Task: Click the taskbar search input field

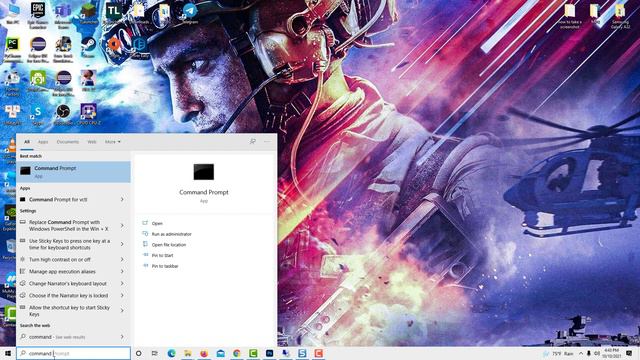Action: [x=73, y=353]
